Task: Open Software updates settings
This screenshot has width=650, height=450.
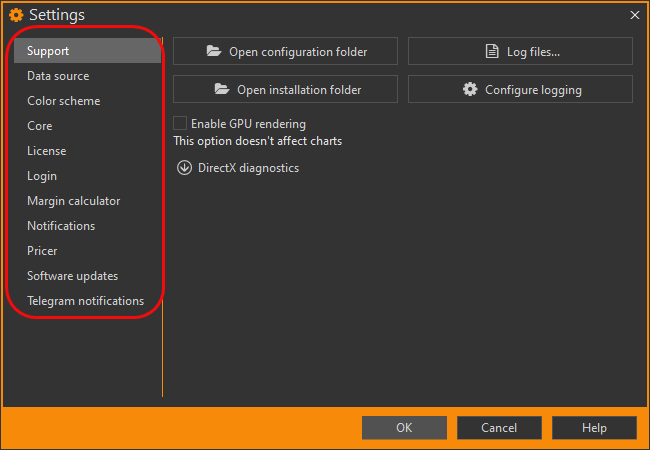Action: [x=72, y=276]
